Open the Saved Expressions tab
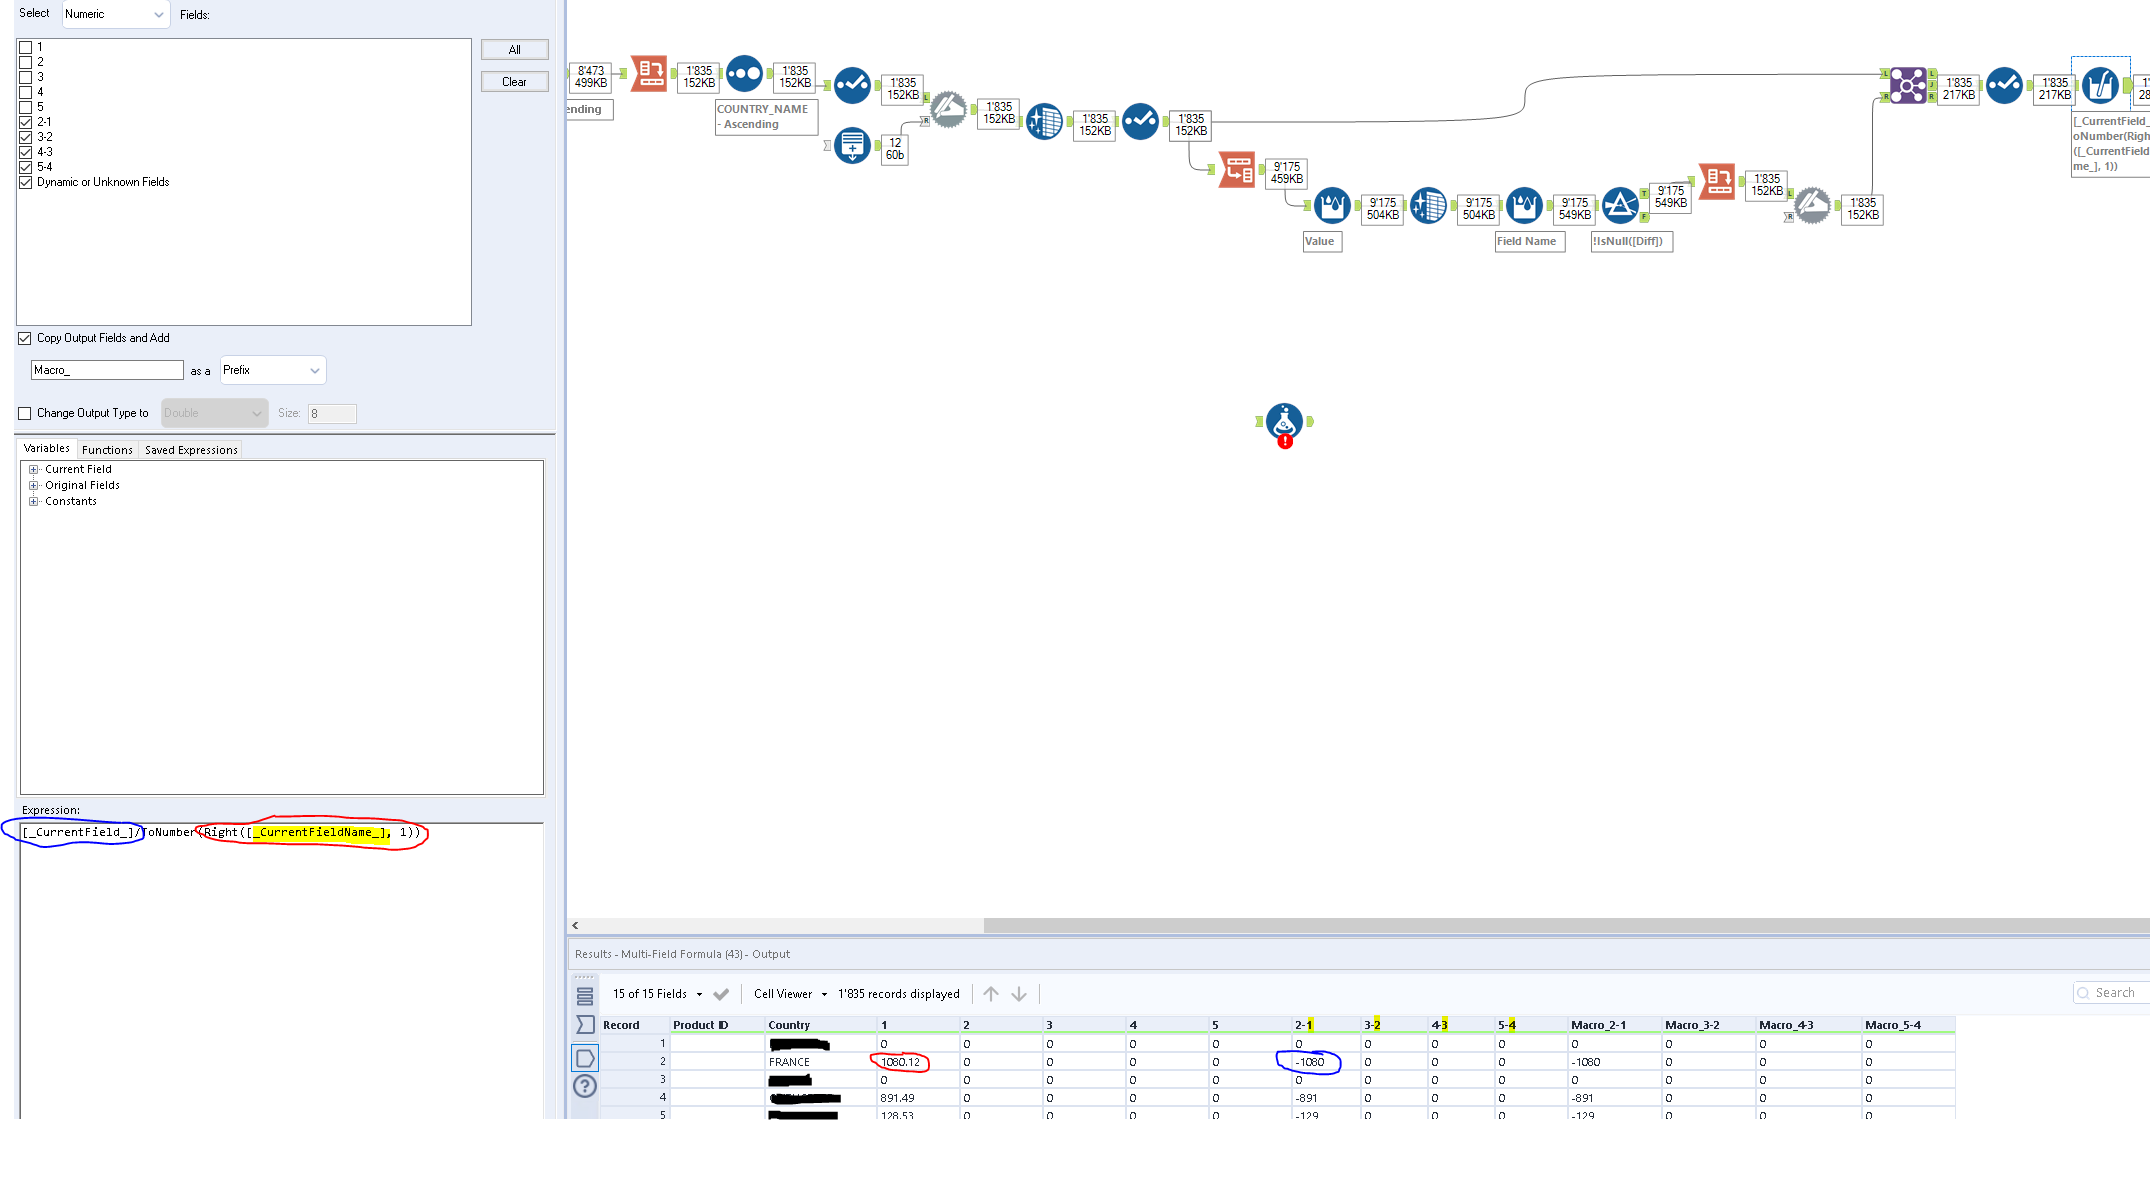2150x1187 pixels. pyautogui.click(x=191, y=450)
